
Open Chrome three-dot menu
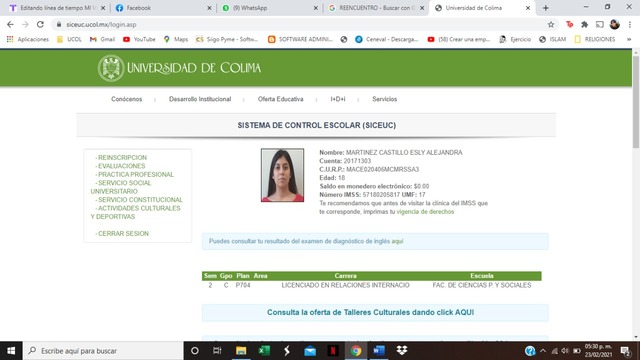pos(630,24)
